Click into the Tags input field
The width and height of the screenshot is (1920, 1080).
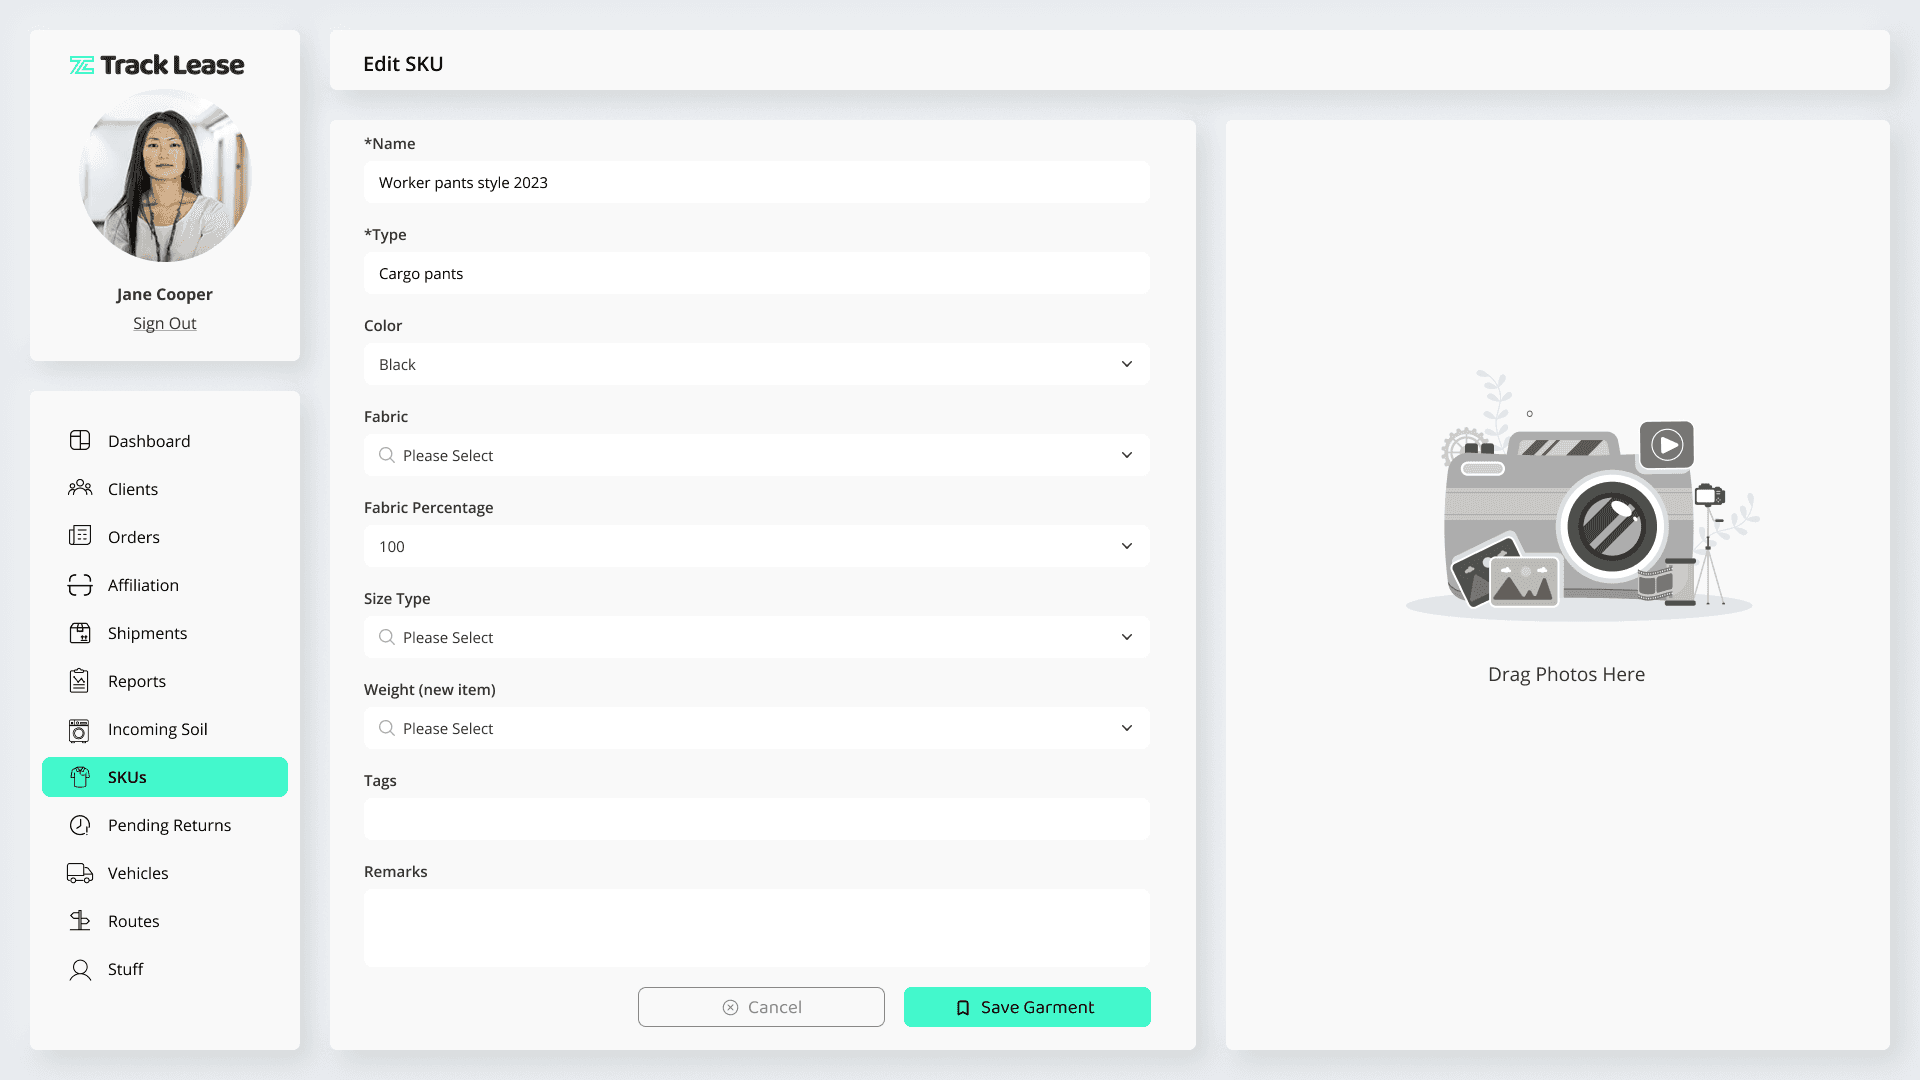756,820
